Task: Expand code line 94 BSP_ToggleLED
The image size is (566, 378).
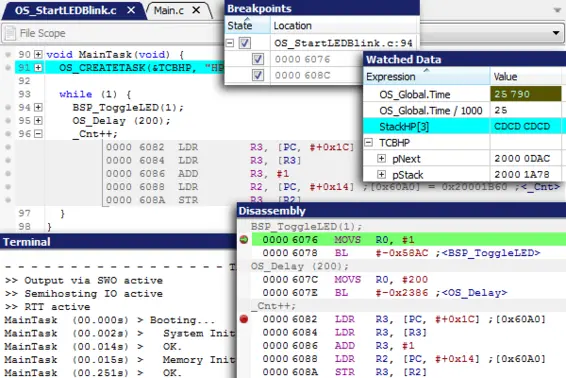Action: [38, 107]
